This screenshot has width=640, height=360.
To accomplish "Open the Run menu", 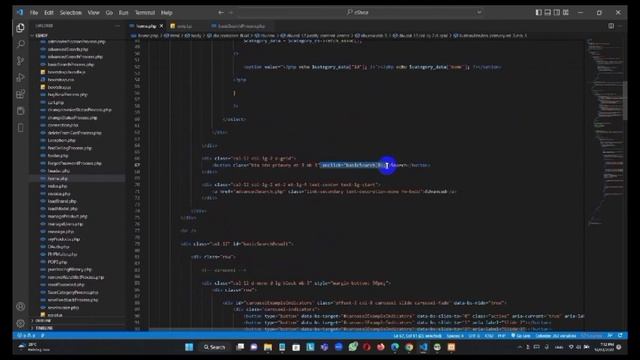I will (x=123, y=13).
